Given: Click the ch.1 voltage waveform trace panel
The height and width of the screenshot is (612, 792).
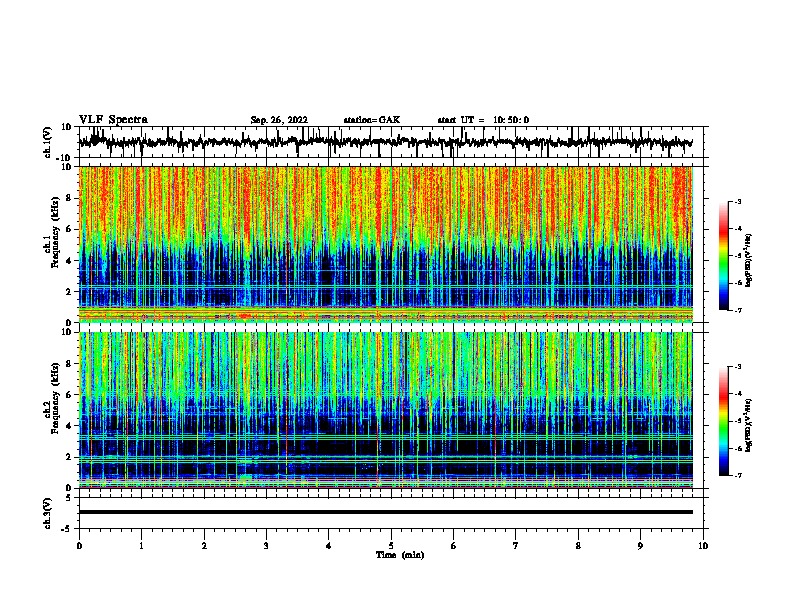Looking at the screenshot, I should coord(391,142).
